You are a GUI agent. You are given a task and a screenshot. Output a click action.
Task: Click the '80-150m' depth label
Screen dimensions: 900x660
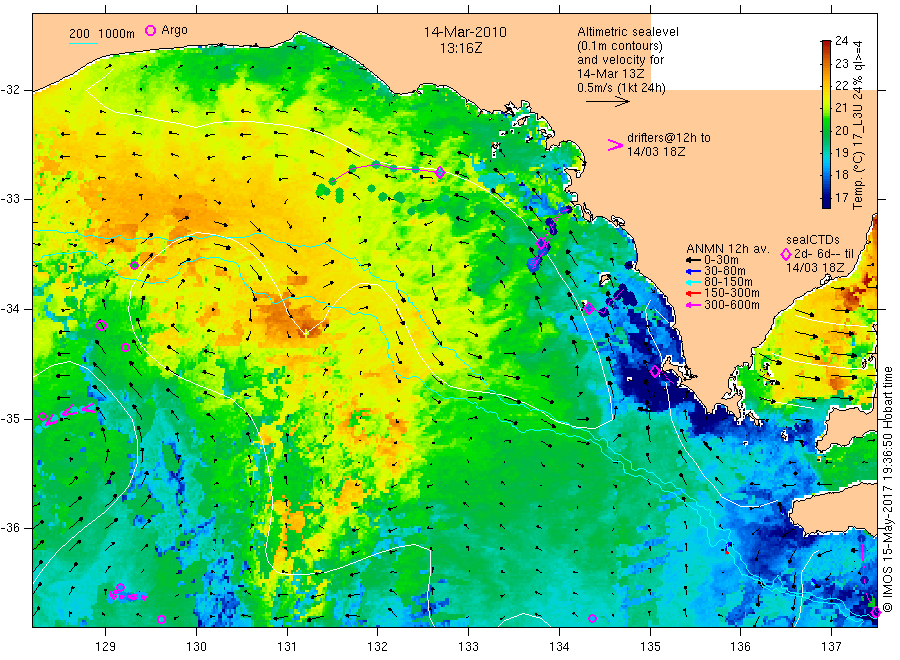click(728, 282)
